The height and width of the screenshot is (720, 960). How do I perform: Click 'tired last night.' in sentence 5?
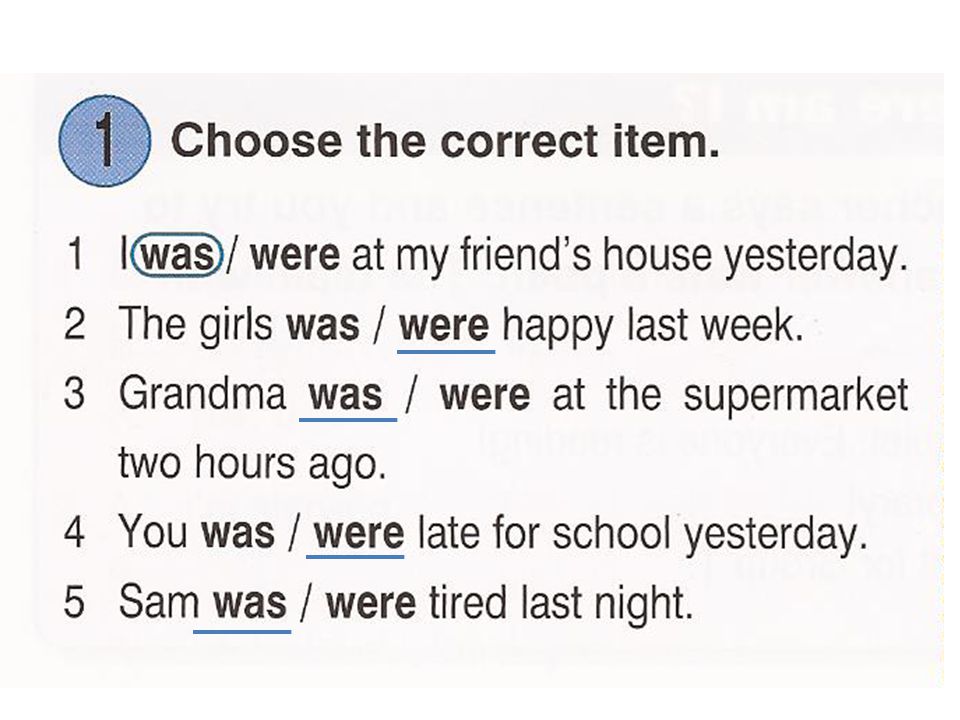coord(560,604)
